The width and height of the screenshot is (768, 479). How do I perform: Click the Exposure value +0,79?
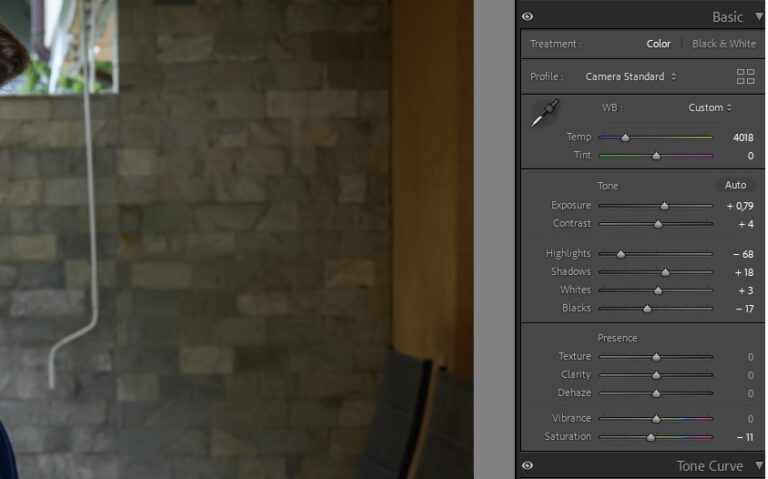[740, 206]
